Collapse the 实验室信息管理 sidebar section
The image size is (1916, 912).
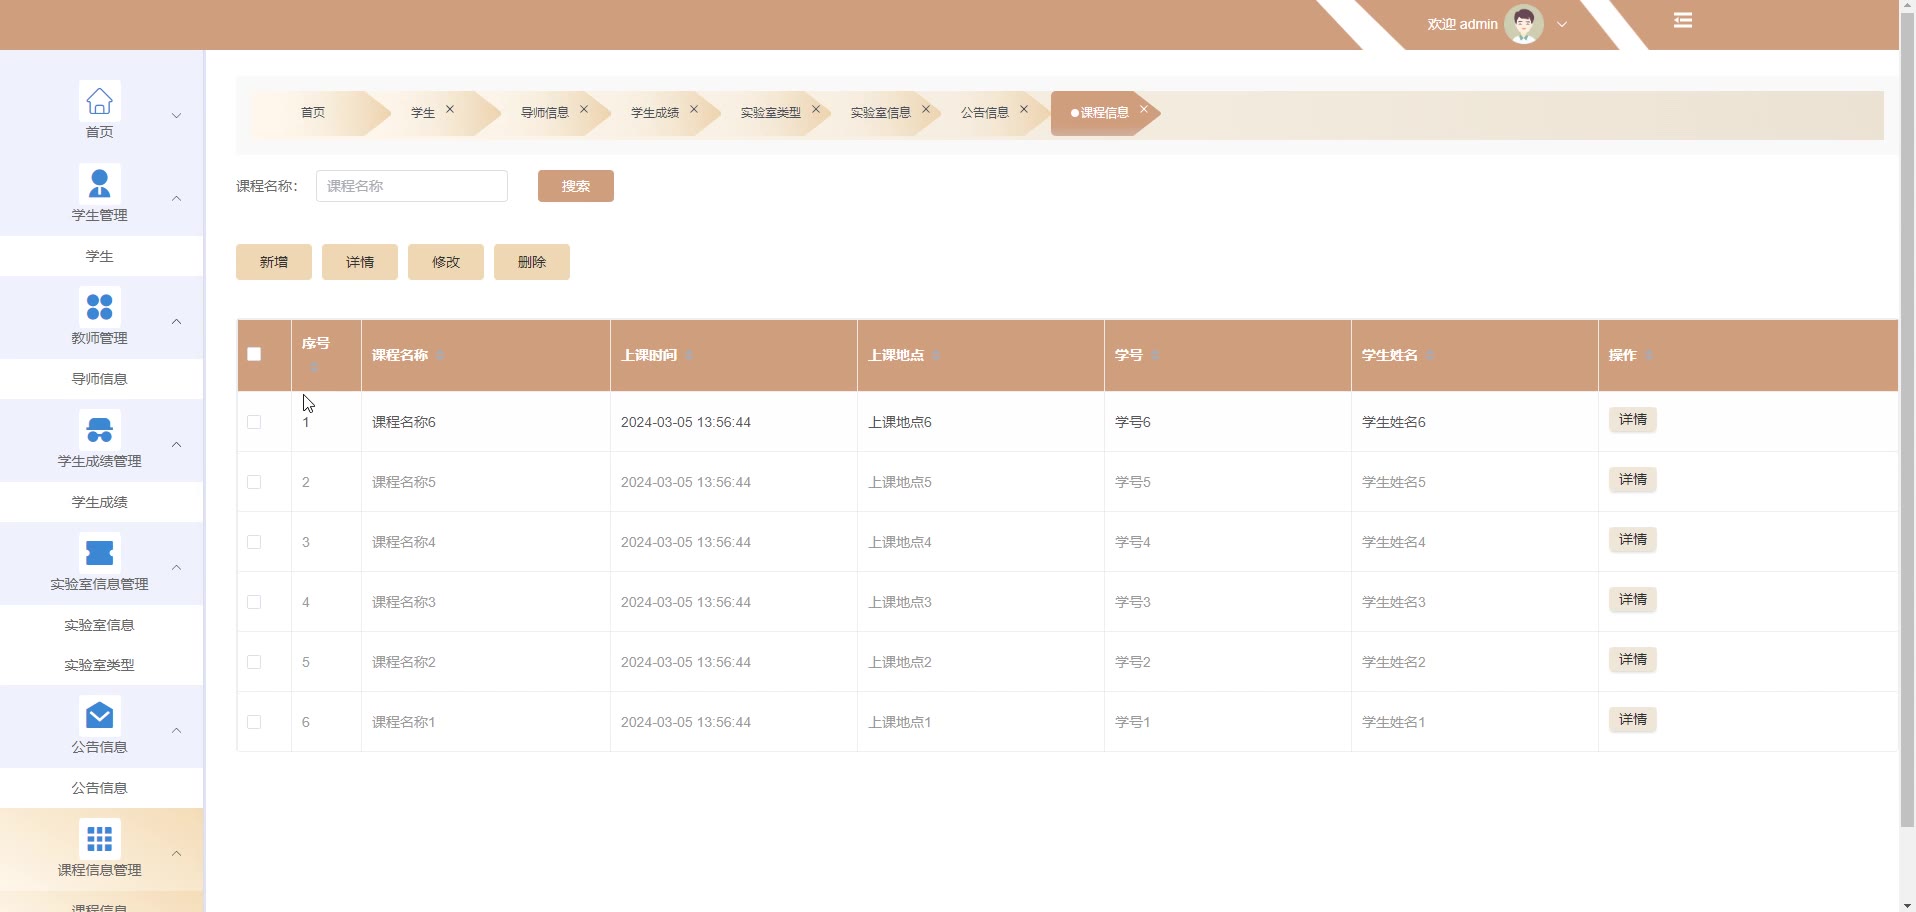pyautogui.click(x=176, y=567)
